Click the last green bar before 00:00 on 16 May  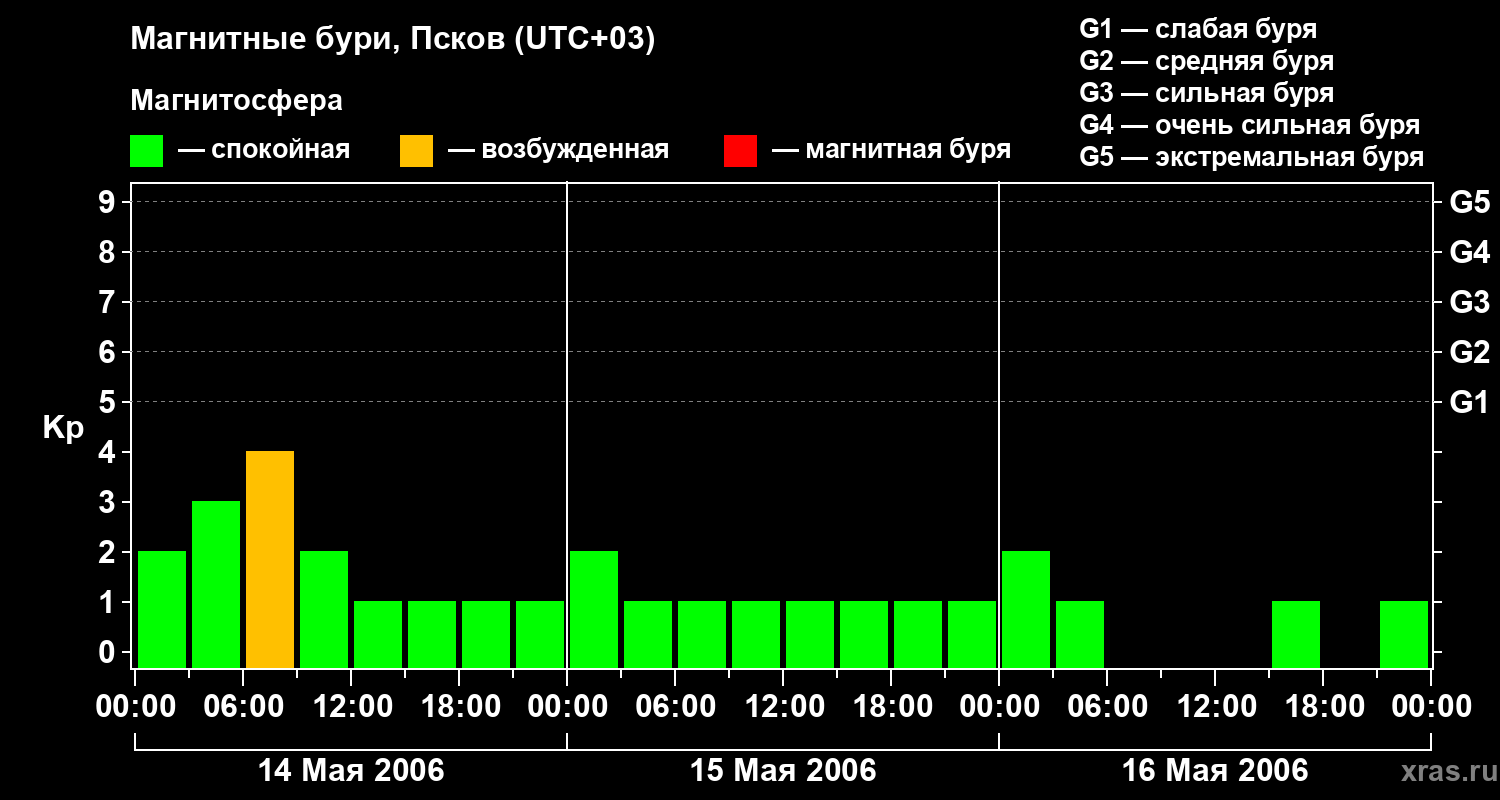click(x=972, y=634)
